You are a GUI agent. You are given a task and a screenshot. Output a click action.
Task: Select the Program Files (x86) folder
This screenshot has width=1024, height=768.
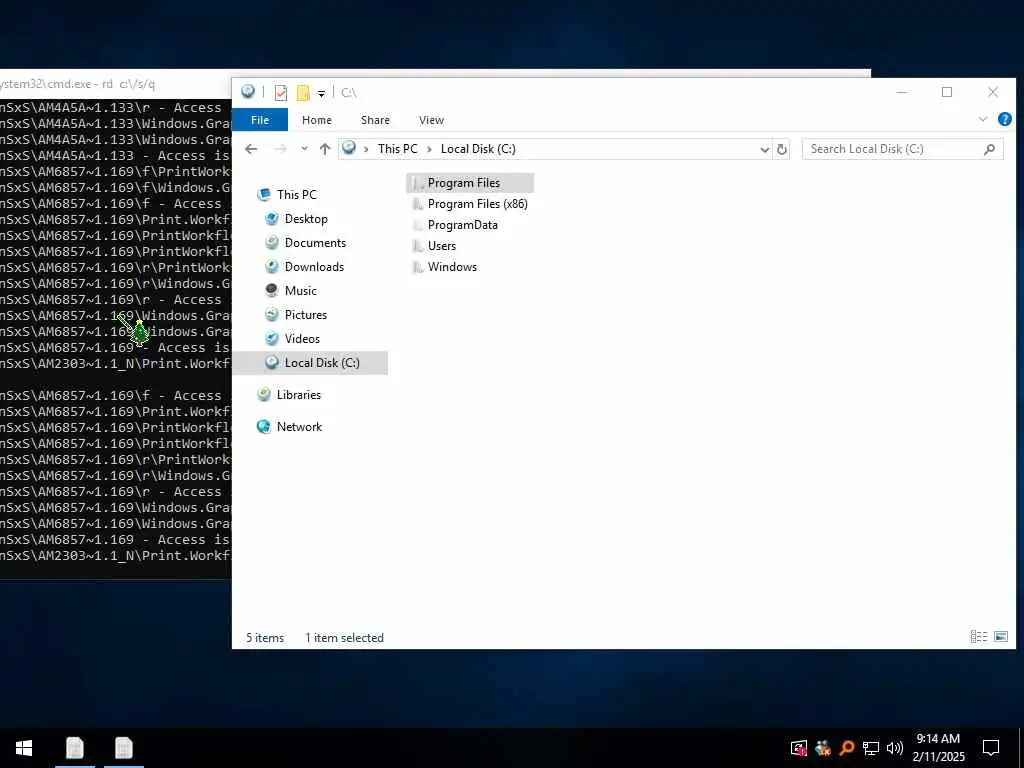[470, 204]
